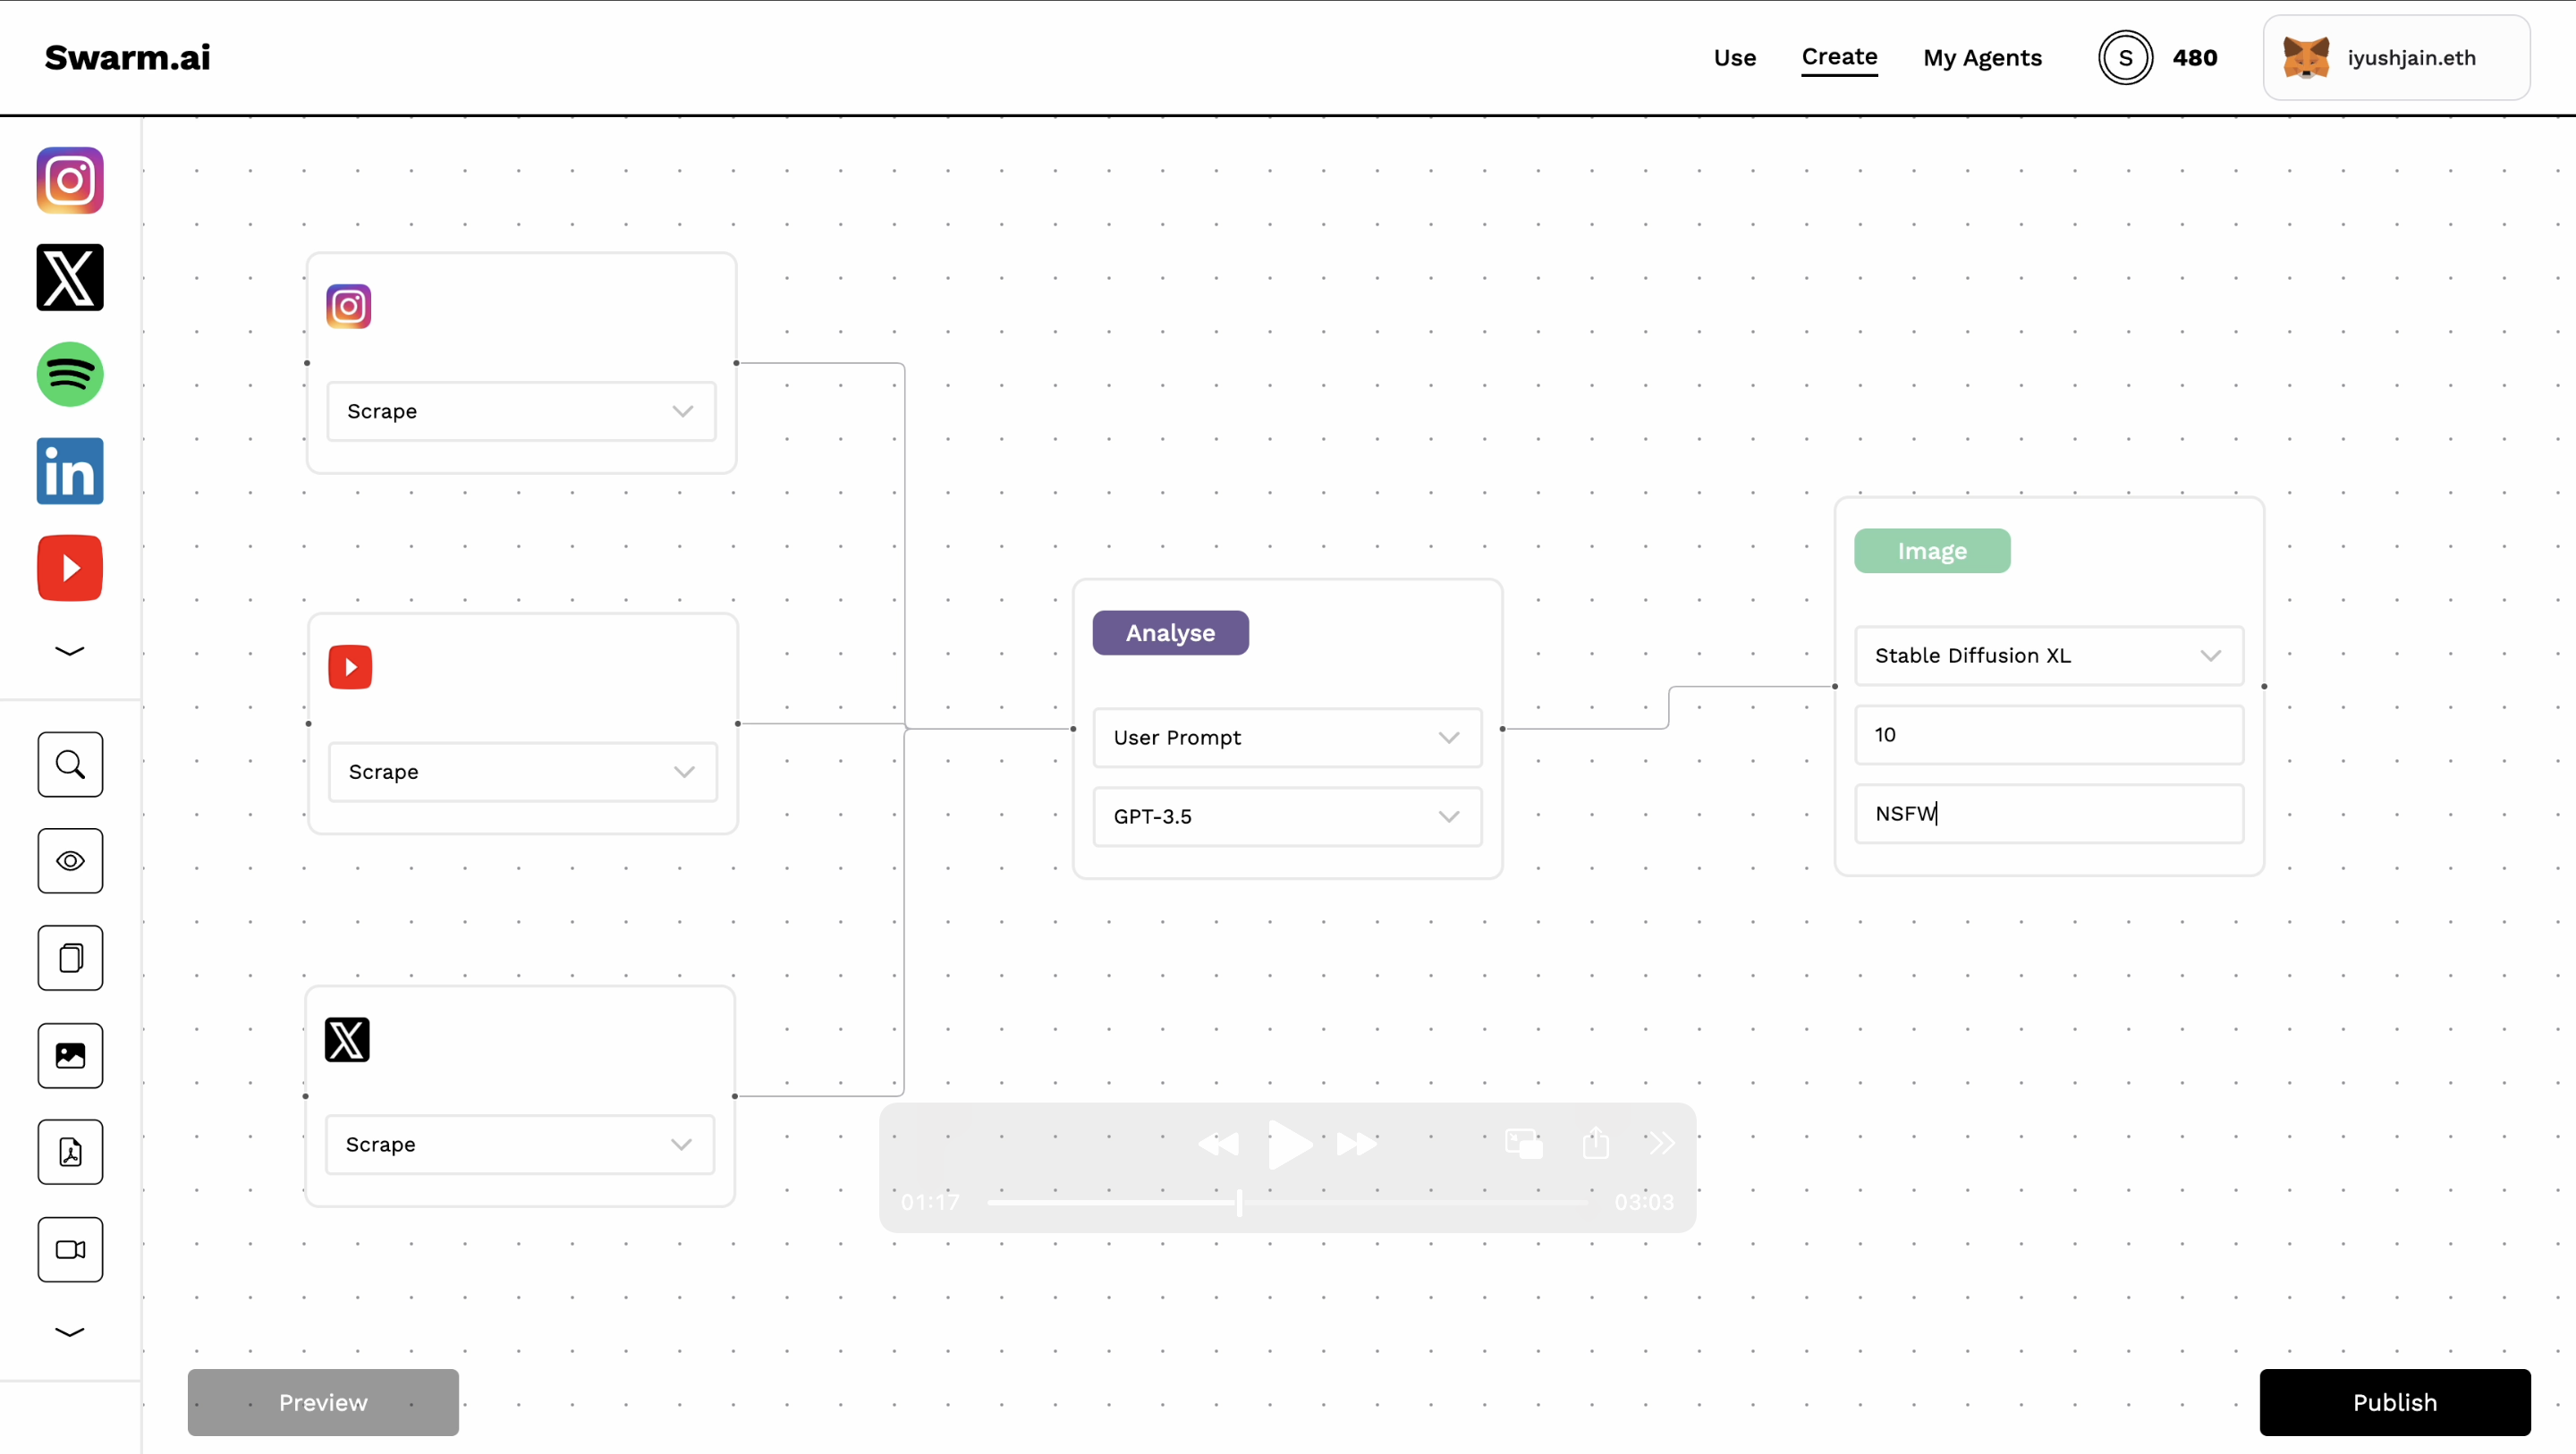Click the Preview button
The image size is (2576, 1454).
tap(323, 1402)
